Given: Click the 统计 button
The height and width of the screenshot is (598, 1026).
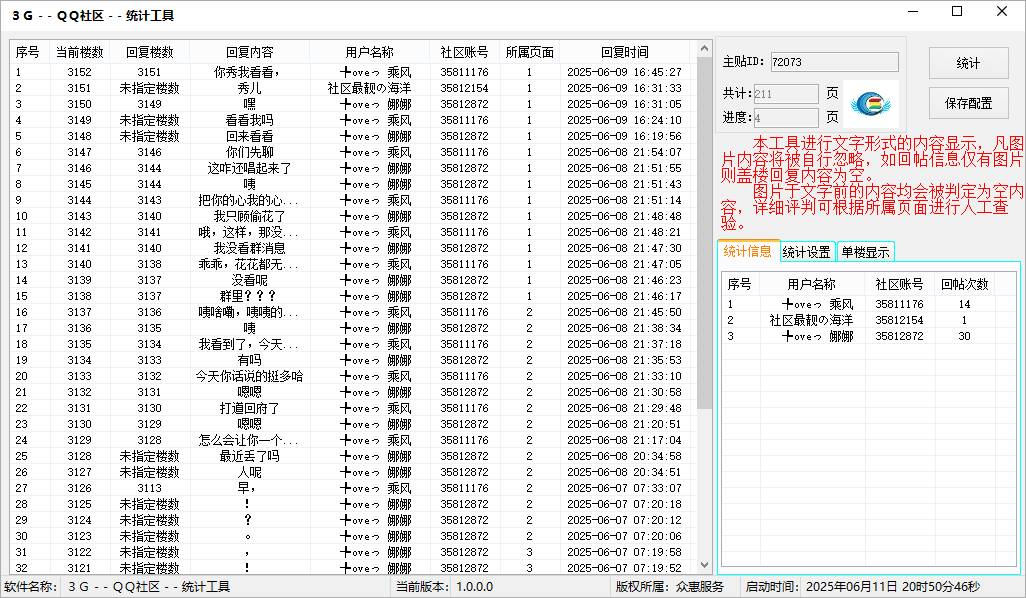Looking at the screenshot, I should tap(968, 63).
